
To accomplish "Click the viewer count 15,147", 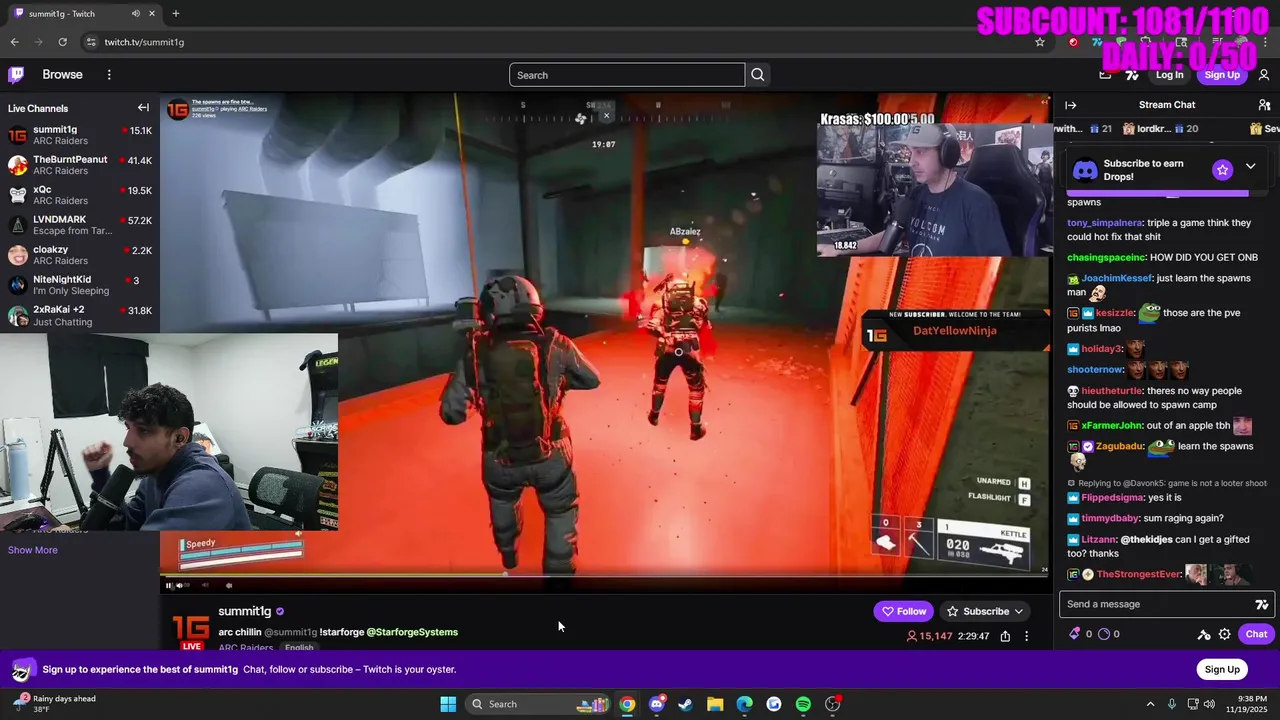I will coord(929,636).
